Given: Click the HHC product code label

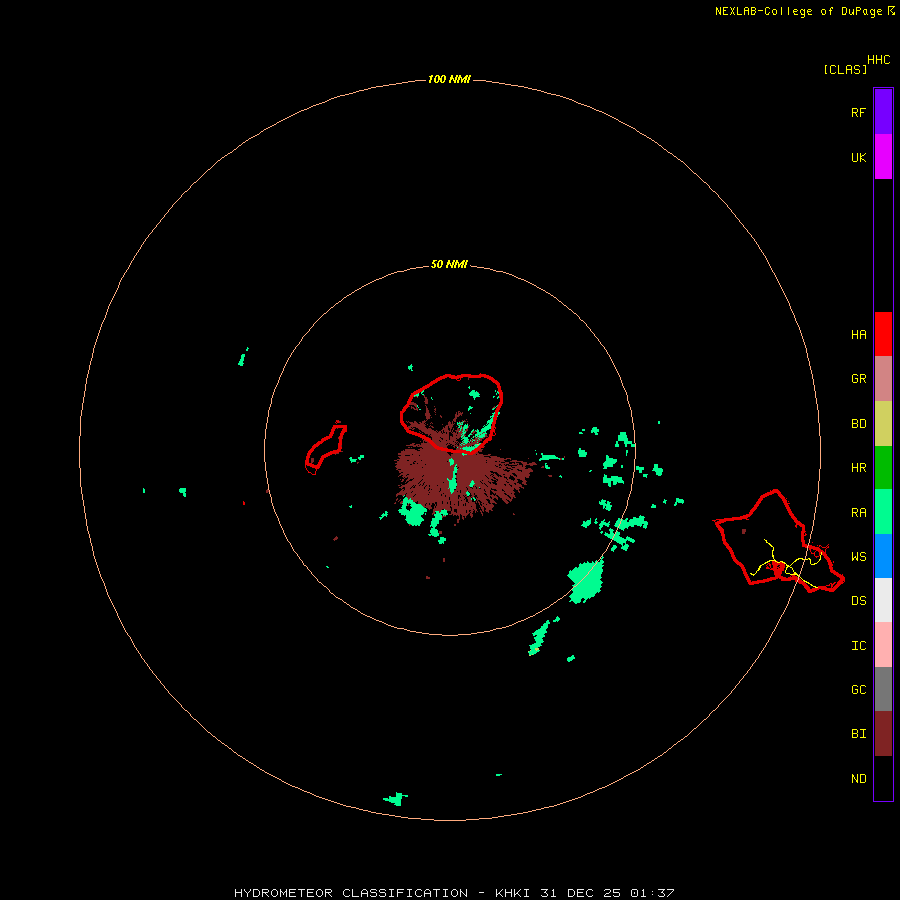Looking at the screenshot, I should point(878,60).
